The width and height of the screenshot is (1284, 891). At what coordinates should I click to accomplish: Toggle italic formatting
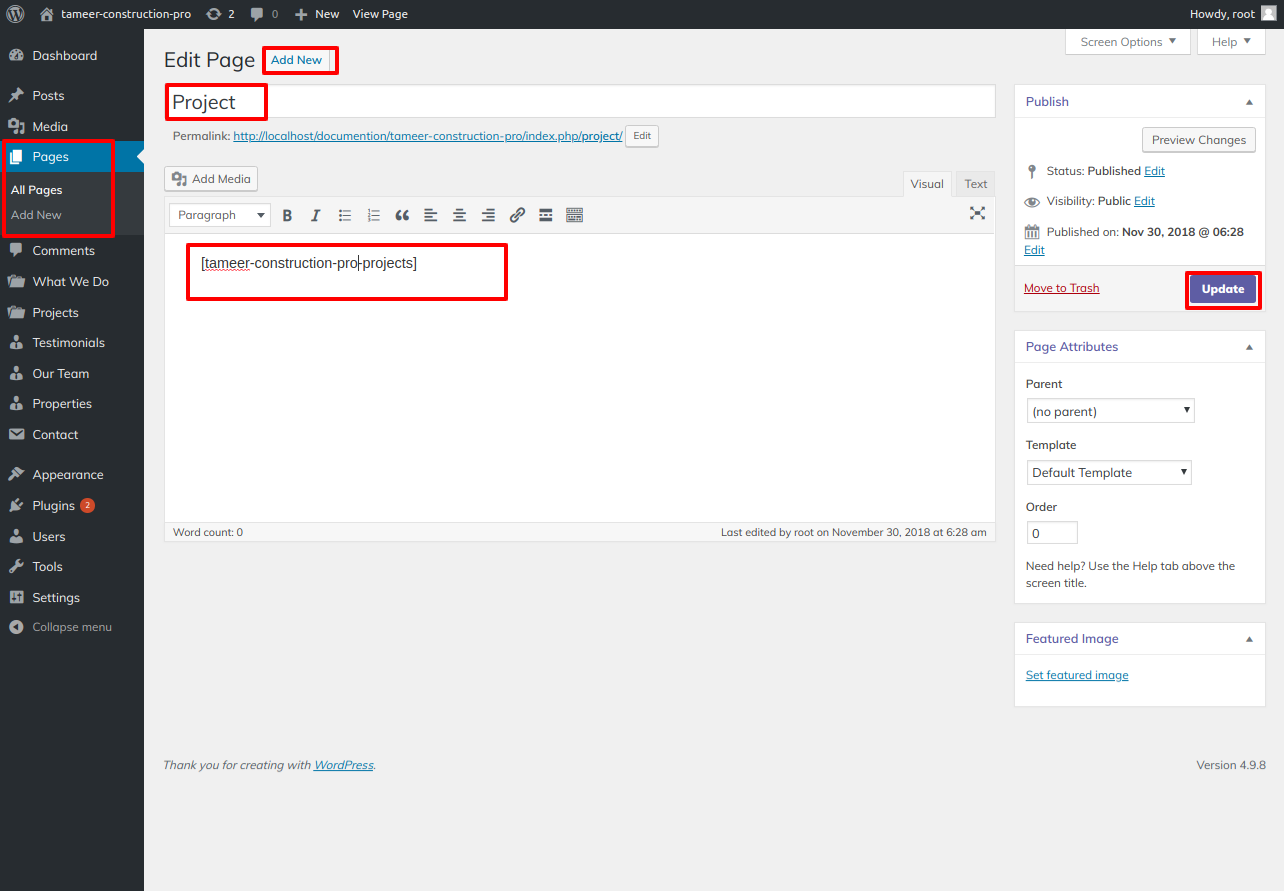click(316, 215)
